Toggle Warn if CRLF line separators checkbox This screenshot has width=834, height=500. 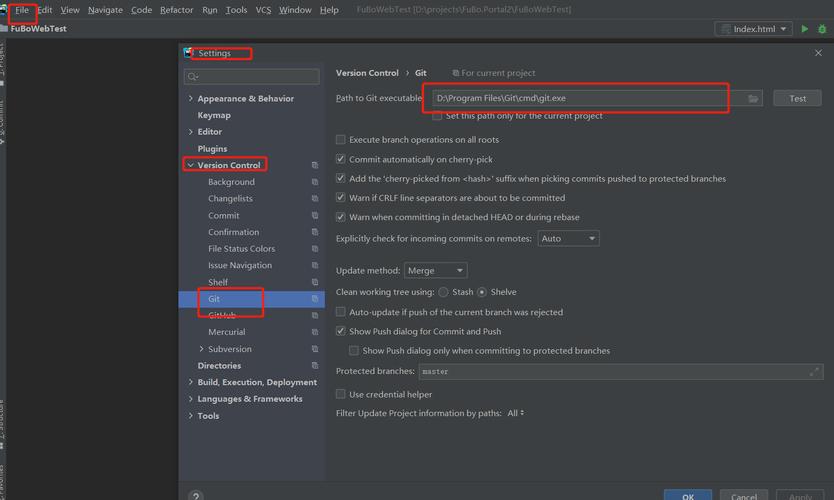pyautogui.click(x=340, y=197)
